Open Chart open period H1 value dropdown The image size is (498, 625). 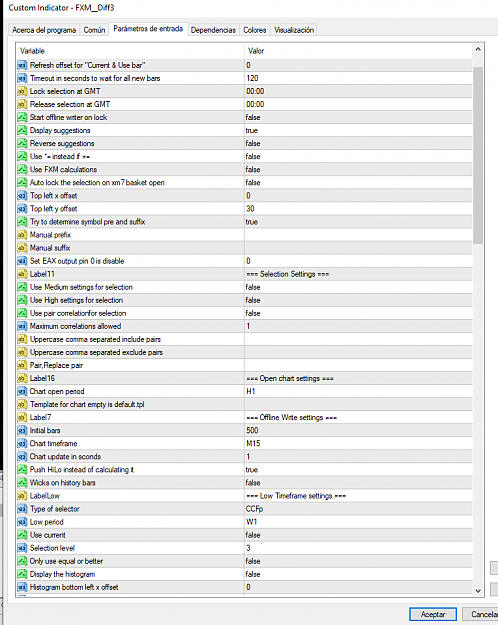click(x=358, y=391)
